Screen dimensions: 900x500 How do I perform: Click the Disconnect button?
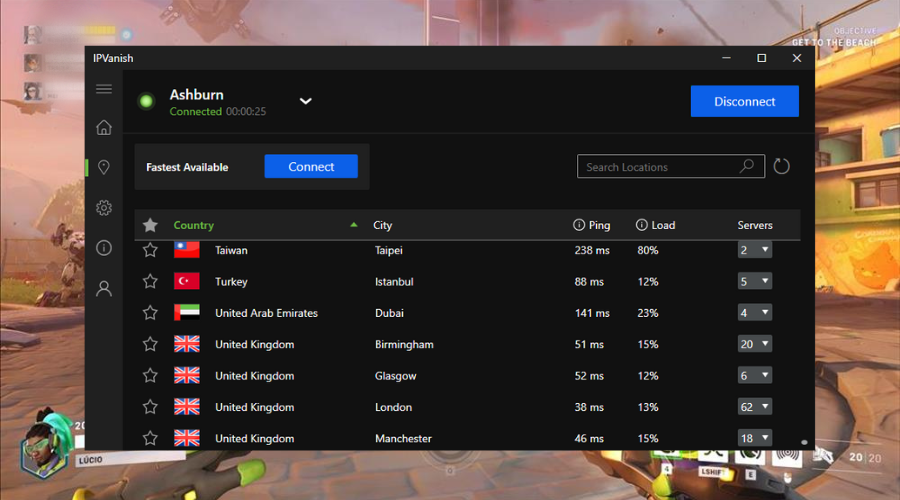click(x=744, y=101)
